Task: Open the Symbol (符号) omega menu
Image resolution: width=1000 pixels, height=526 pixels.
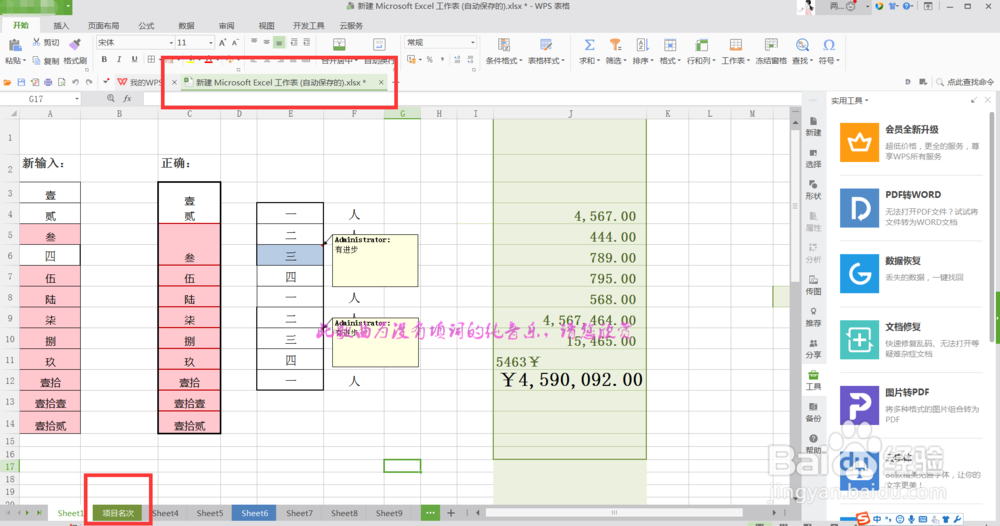Action: coord(828,52)
